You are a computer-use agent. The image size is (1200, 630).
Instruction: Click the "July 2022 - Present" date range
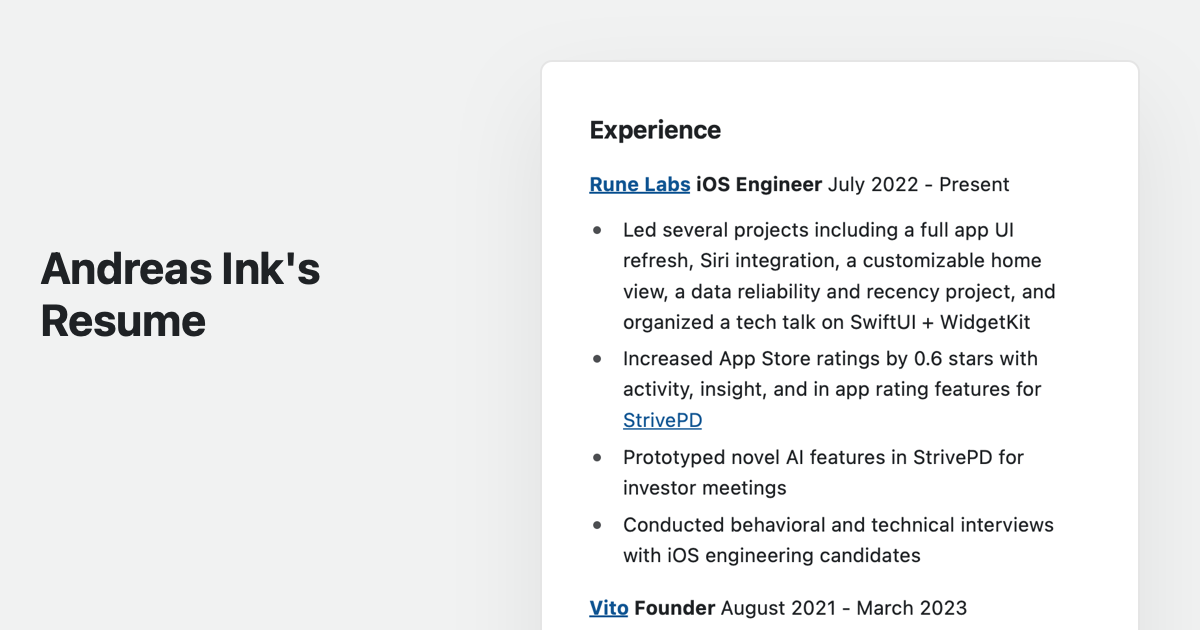918,184
